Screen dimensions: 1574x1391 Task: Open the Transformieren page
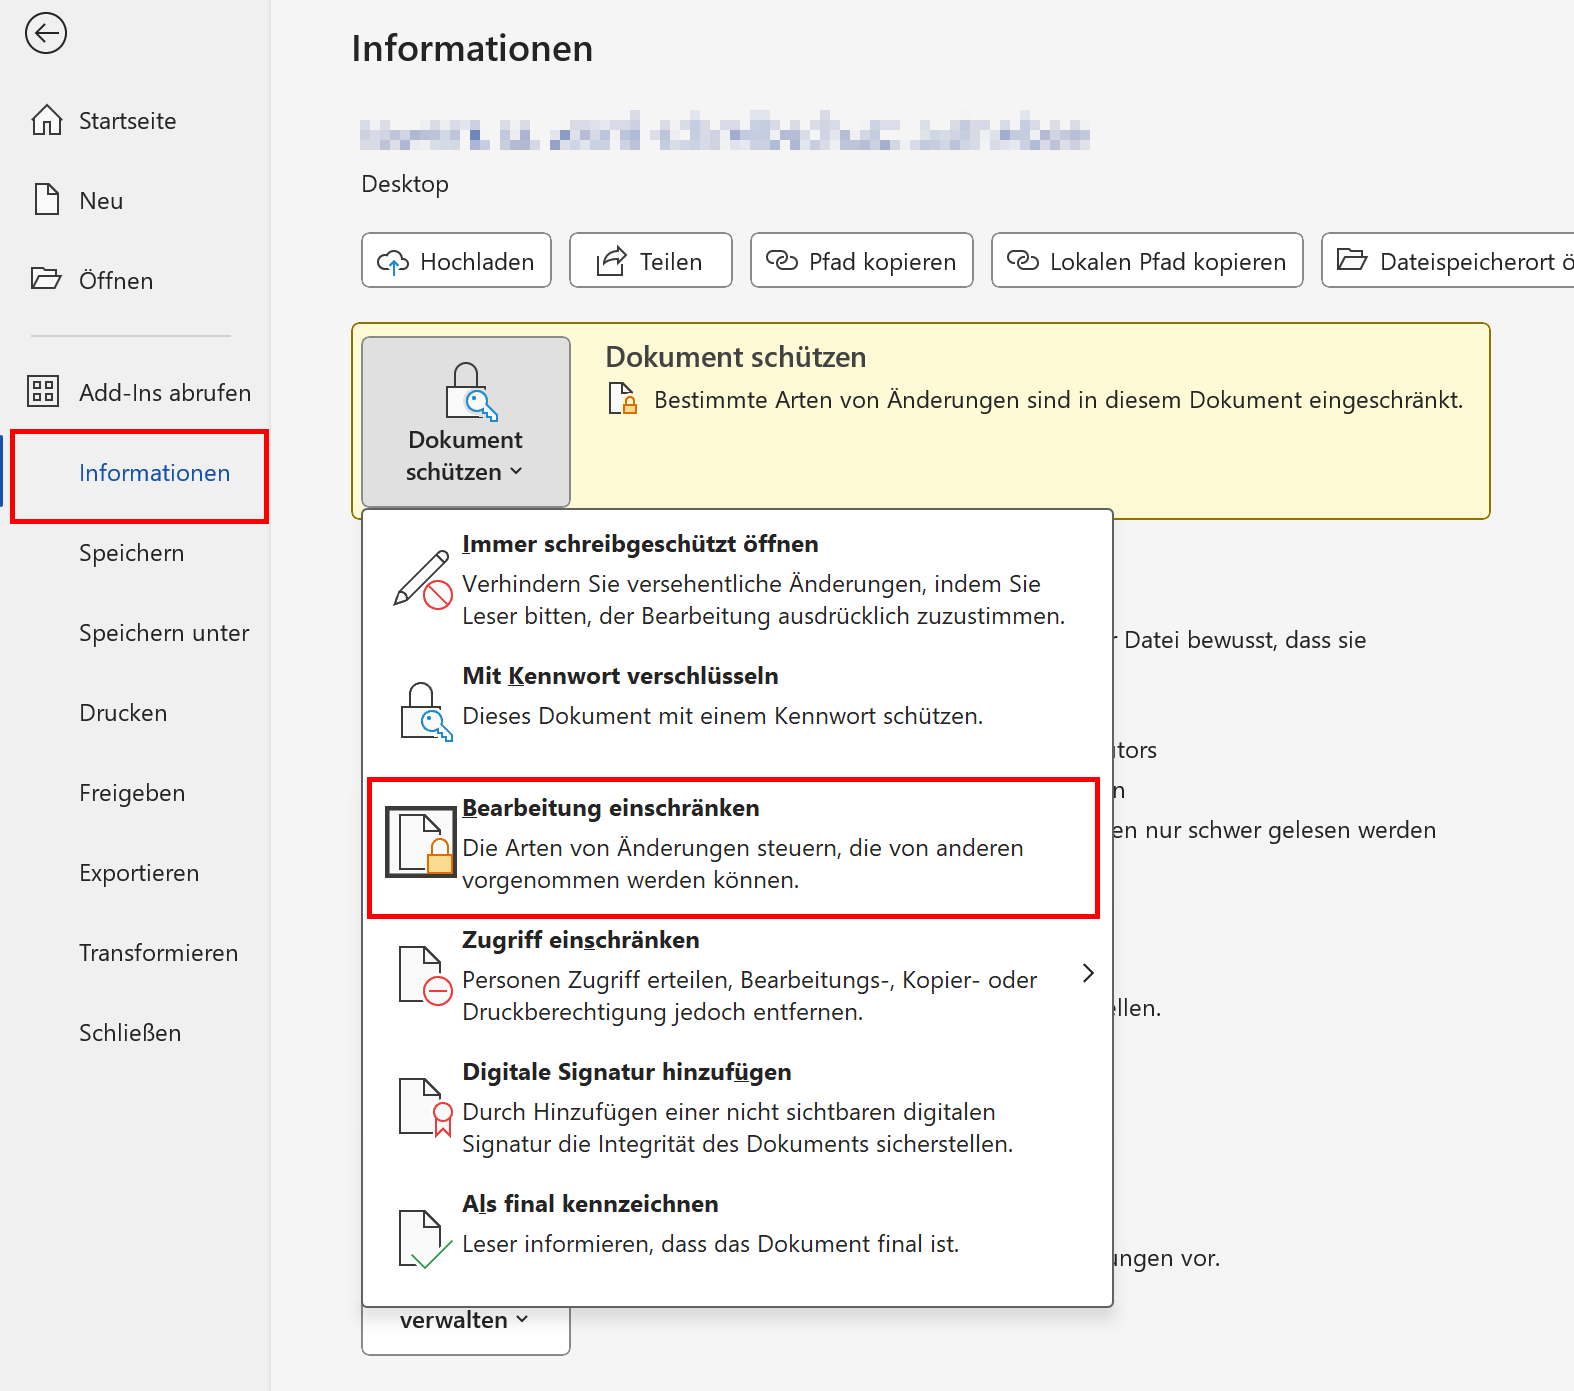pos(135,953)
